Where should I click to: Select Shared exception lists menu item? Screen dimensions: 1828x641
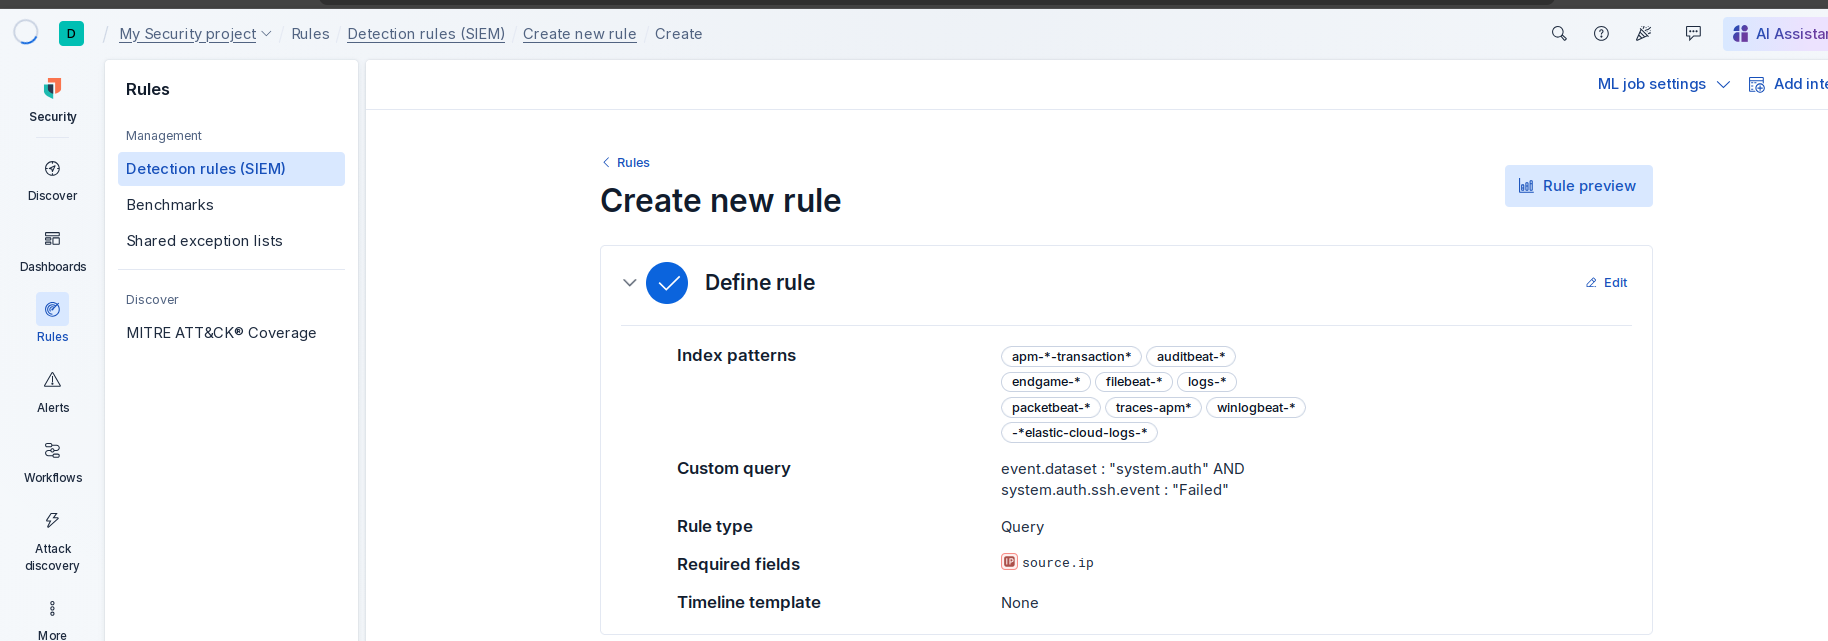tap(204, 241)
